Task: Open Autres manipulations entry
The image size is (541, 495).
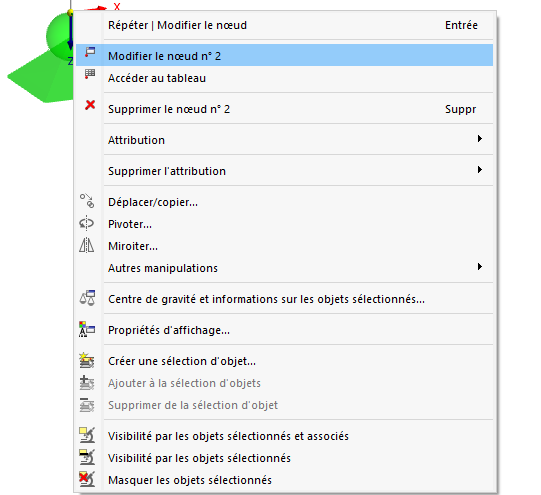Action: pyautogui.click(x=284, y=268)
